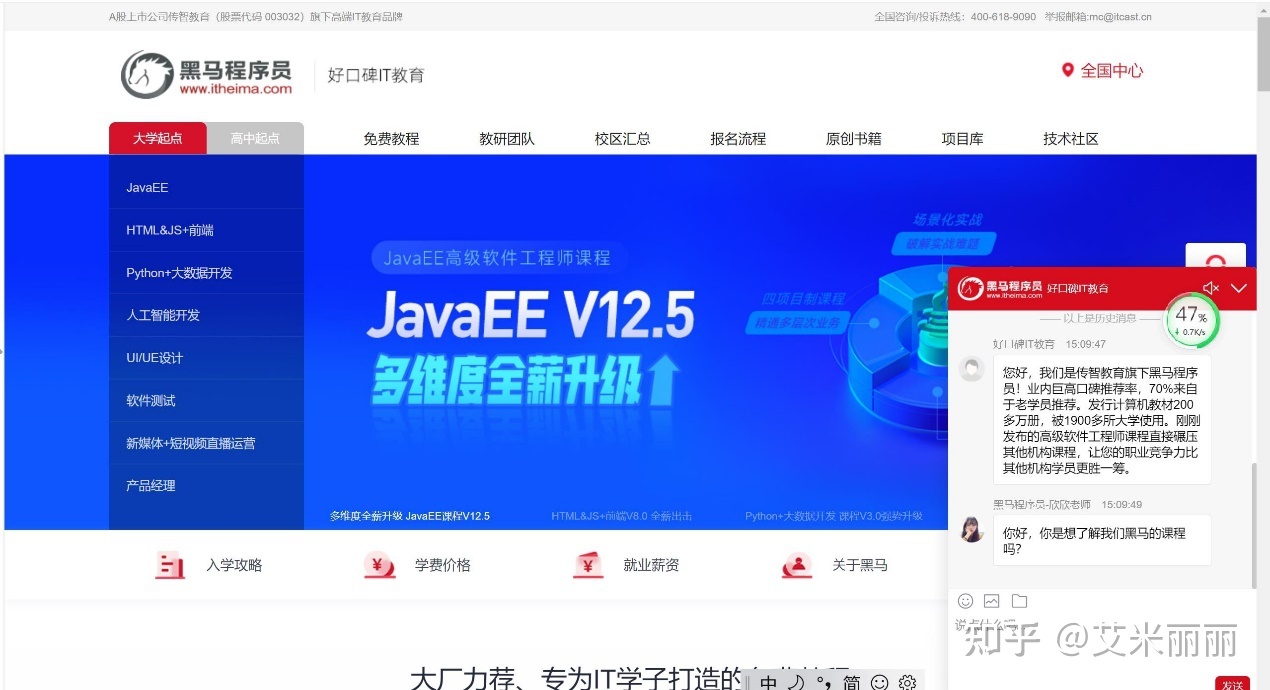This screenshot has width=1270, height=690.
Task: Click the 入学攻略 icon
Action: pos(170,565)
